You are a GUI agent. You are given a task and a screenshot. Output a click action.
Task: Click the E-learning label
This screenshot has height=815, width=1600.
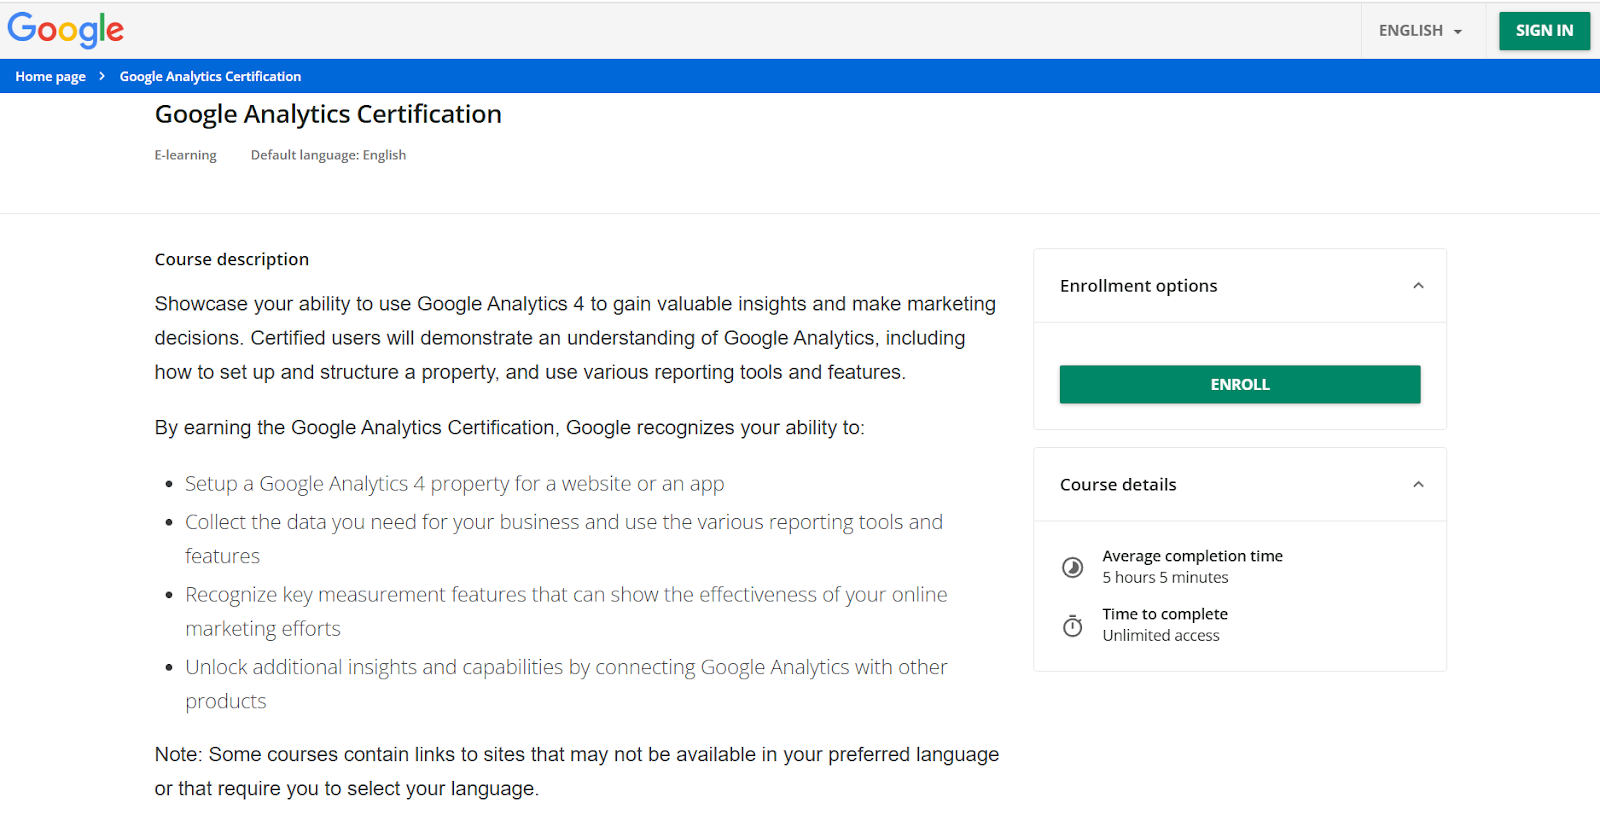click(x=185, y=155)
